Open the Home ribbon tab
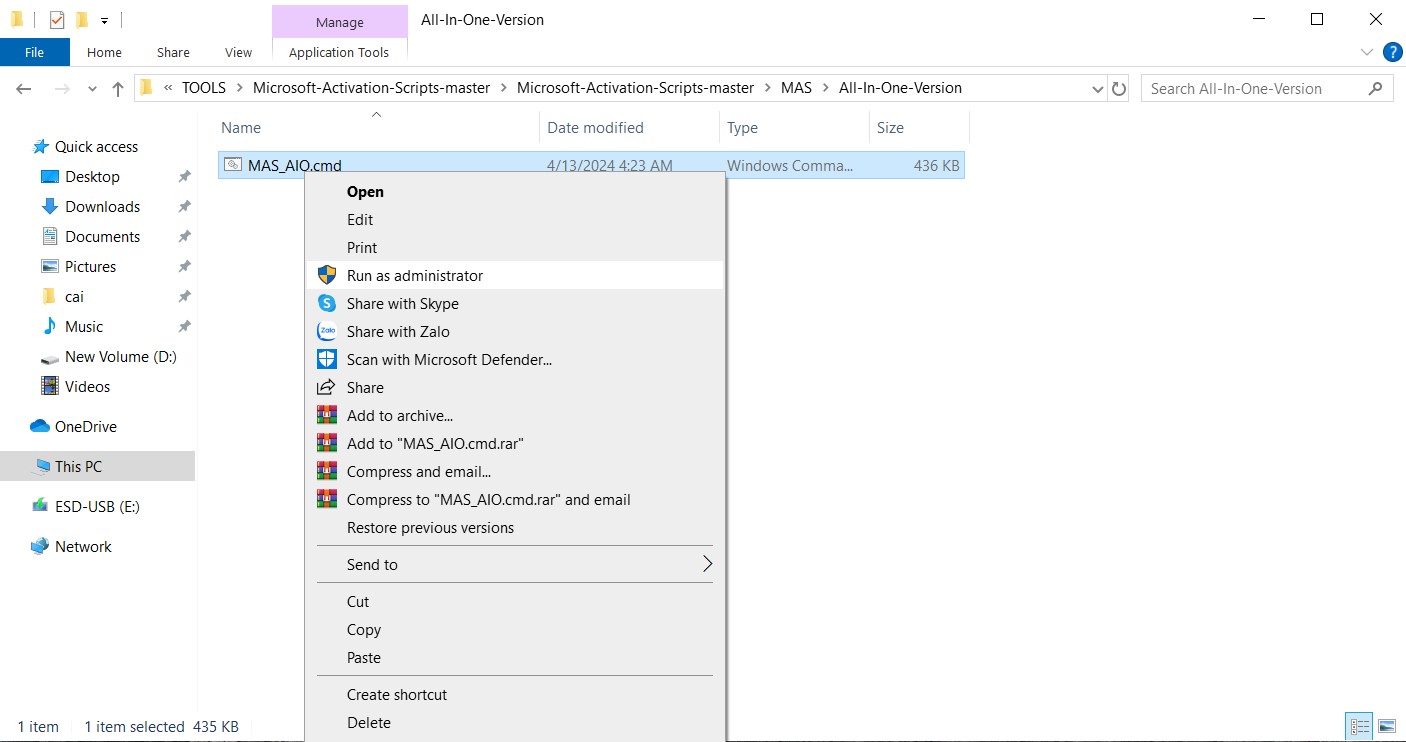The image size is (1406, 742). coord(104,52)
